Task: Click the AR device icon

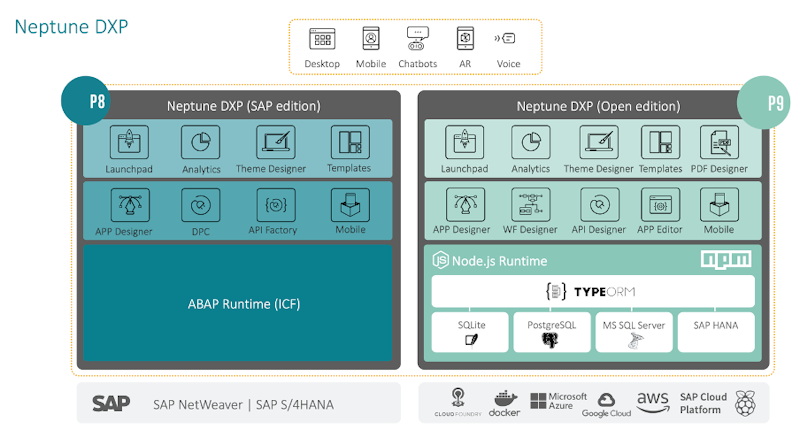Action: (x=464, y=39)
